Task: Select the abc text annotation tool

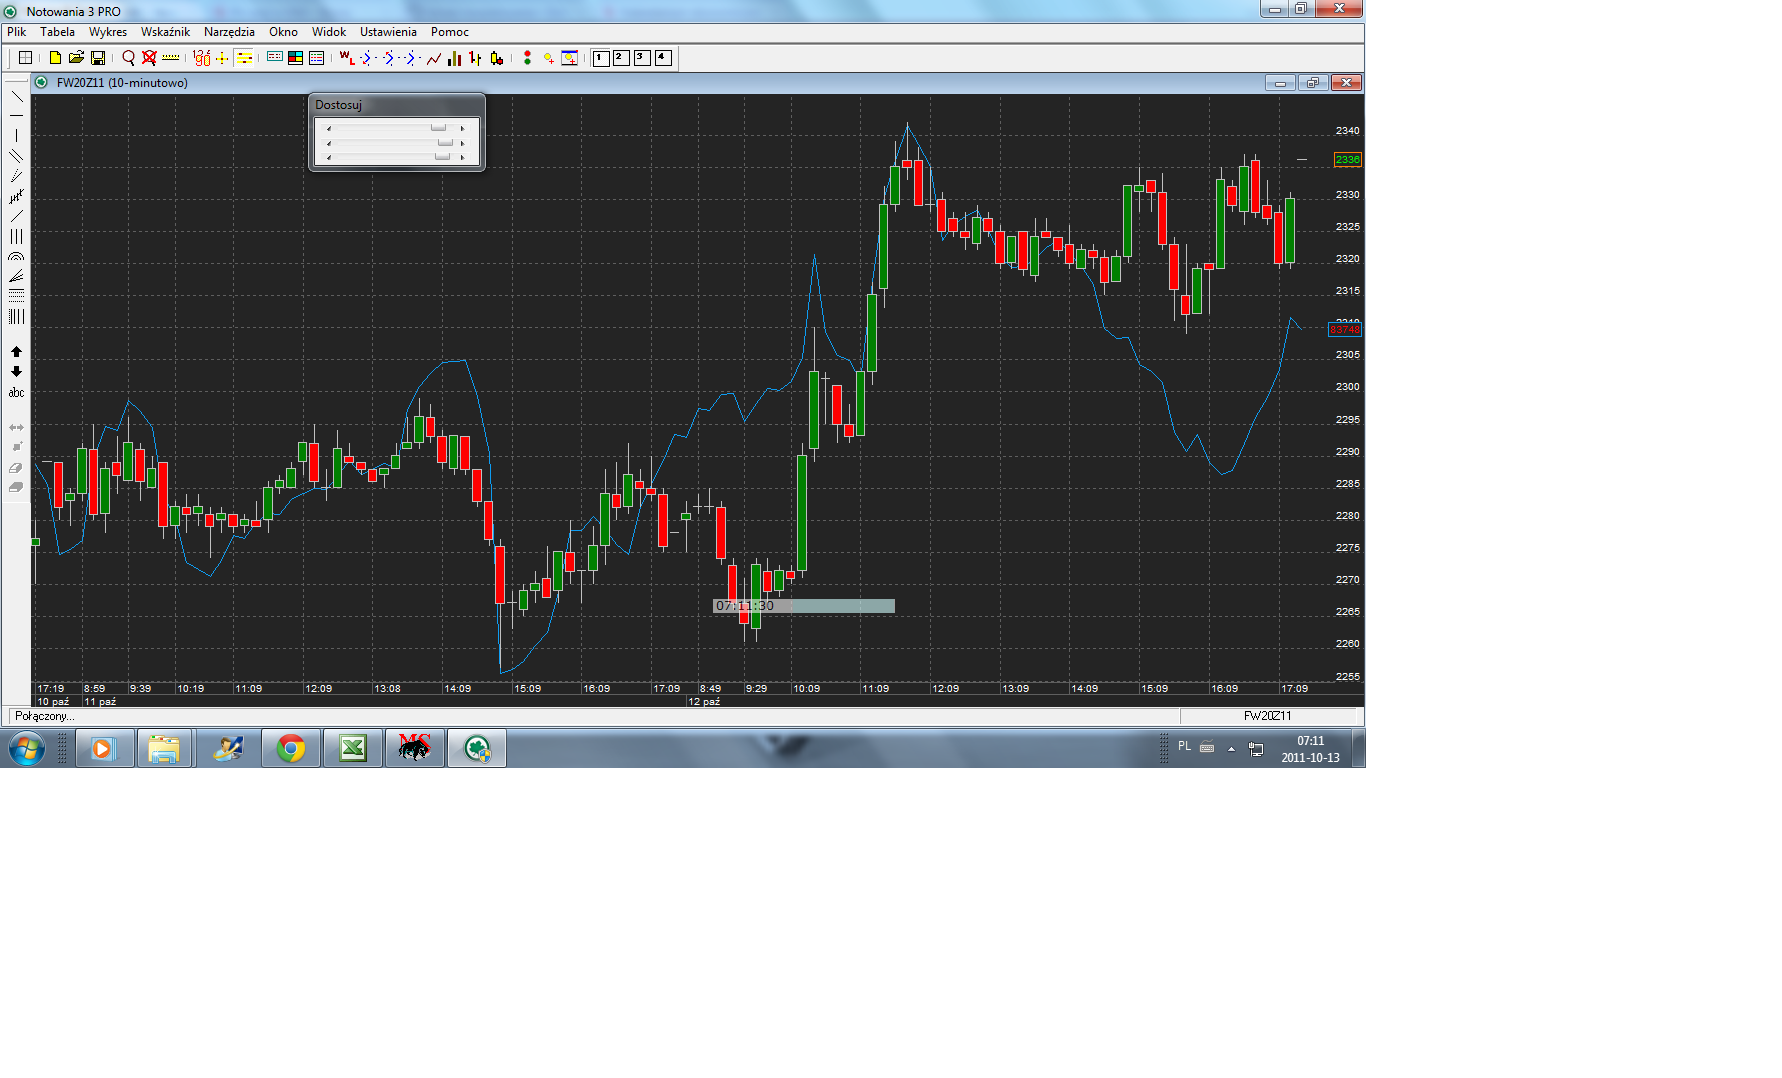Action: tap(16, 393)
